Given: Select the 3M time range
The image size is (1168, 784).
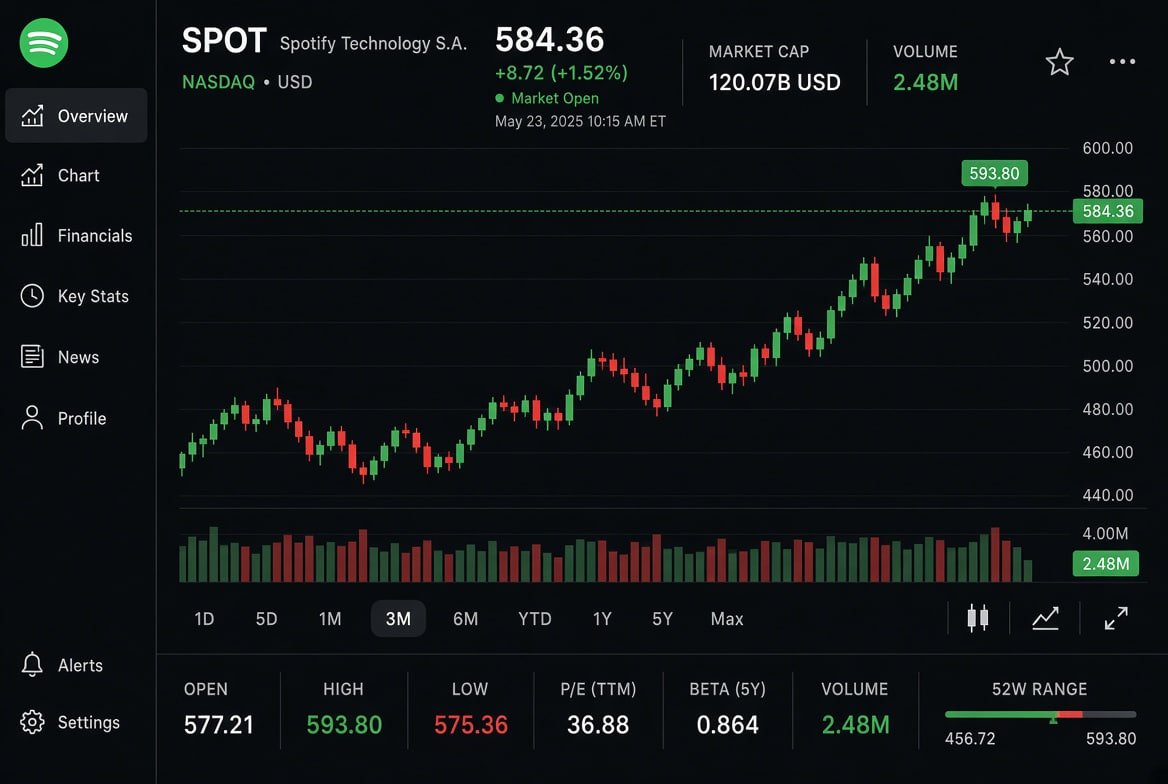Looking at the screenshot, I should tap(399, 619).
